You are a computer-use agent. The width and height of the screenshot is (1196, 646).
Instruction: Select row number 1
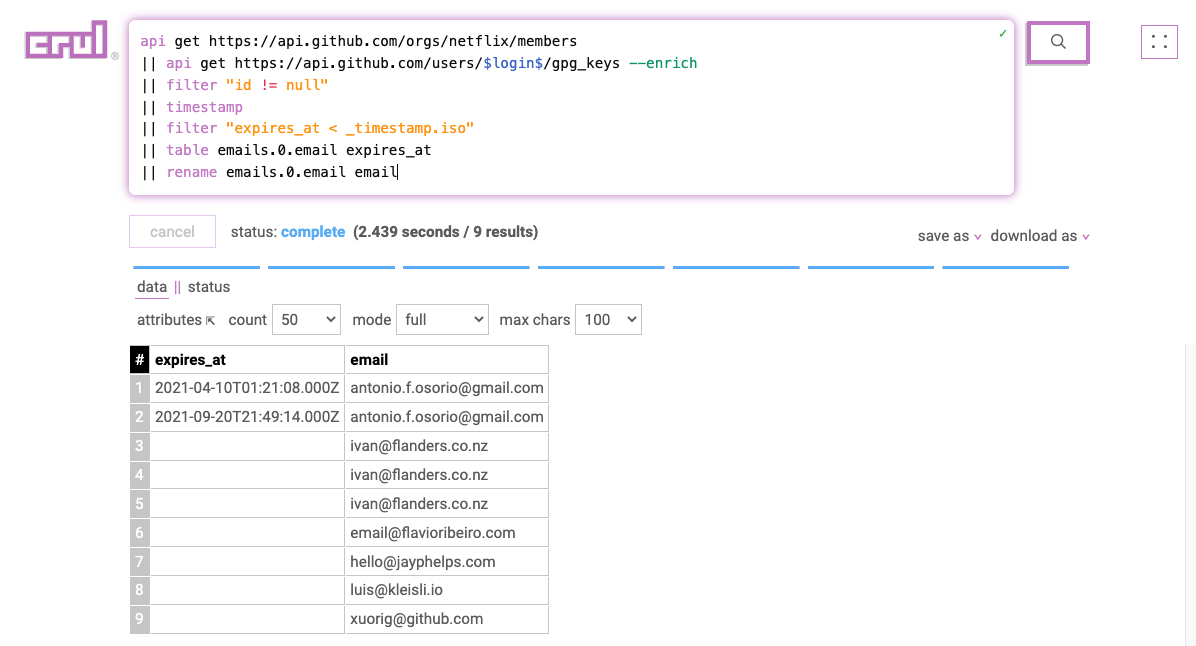point(140,388)
